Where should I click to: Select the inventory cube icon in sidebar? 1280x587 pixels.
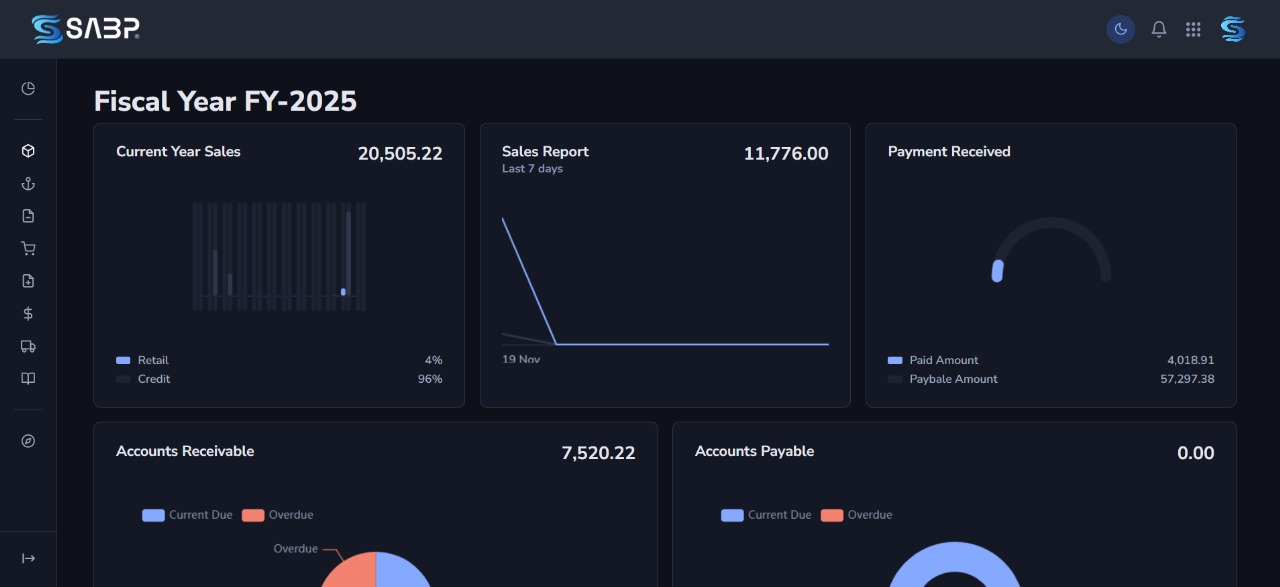[27, 150]
